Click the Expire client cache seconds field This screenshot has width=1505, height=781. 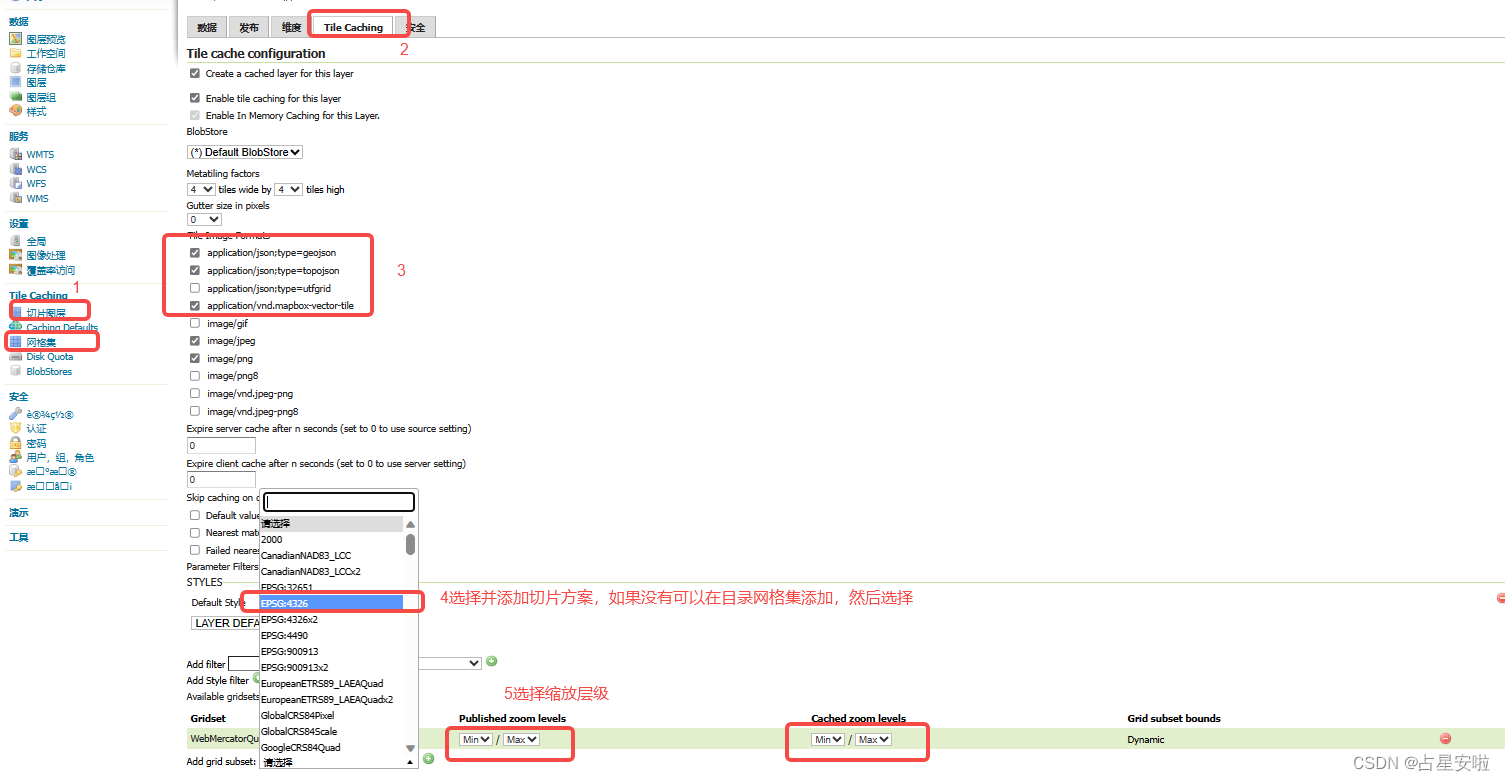coord(221,480)
